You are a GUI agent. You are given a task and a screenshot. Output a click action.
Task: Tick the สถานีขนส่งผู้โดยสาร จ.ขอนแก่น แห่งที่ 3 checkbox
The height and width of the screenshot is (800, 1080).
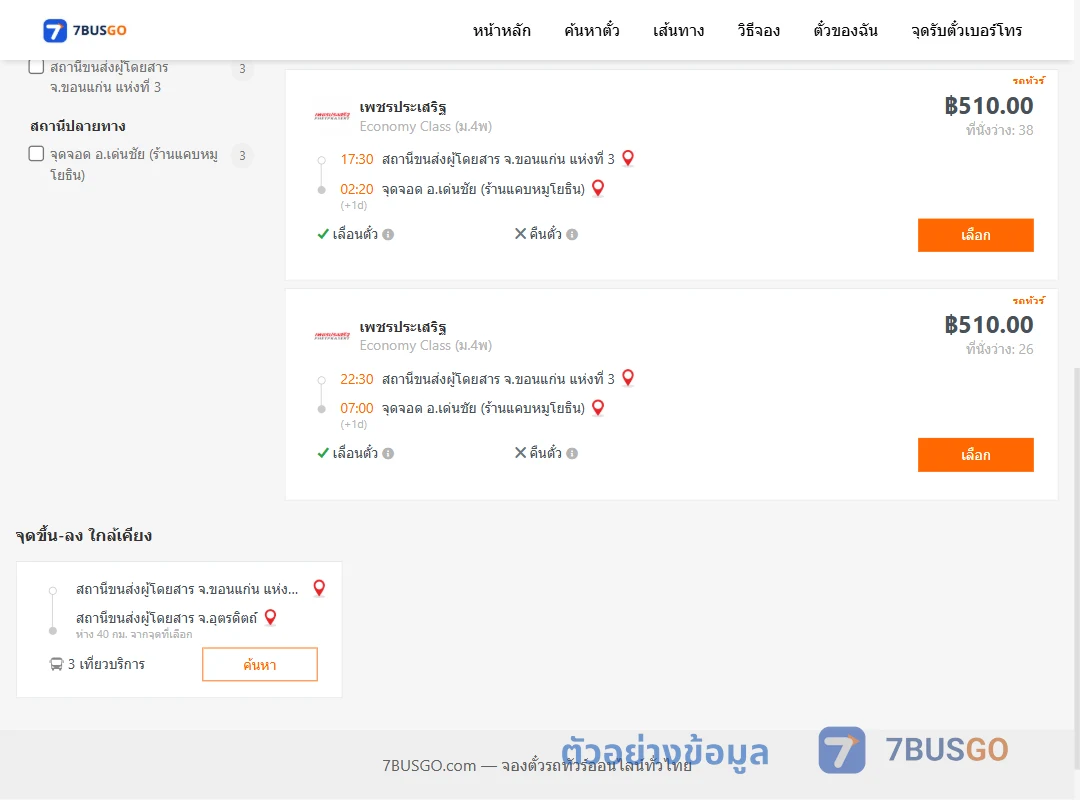[x=37, y=67]
